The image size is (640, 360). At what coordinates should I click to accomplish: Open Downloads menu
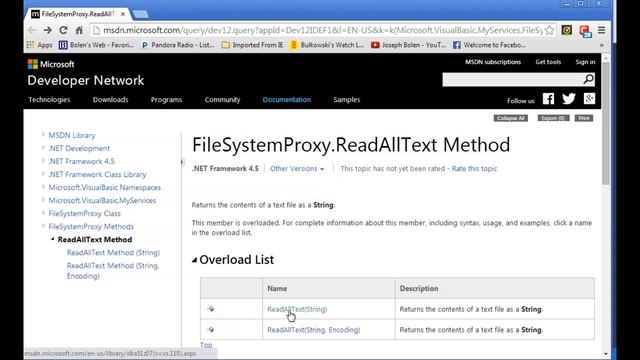click(x=110, y=100)
